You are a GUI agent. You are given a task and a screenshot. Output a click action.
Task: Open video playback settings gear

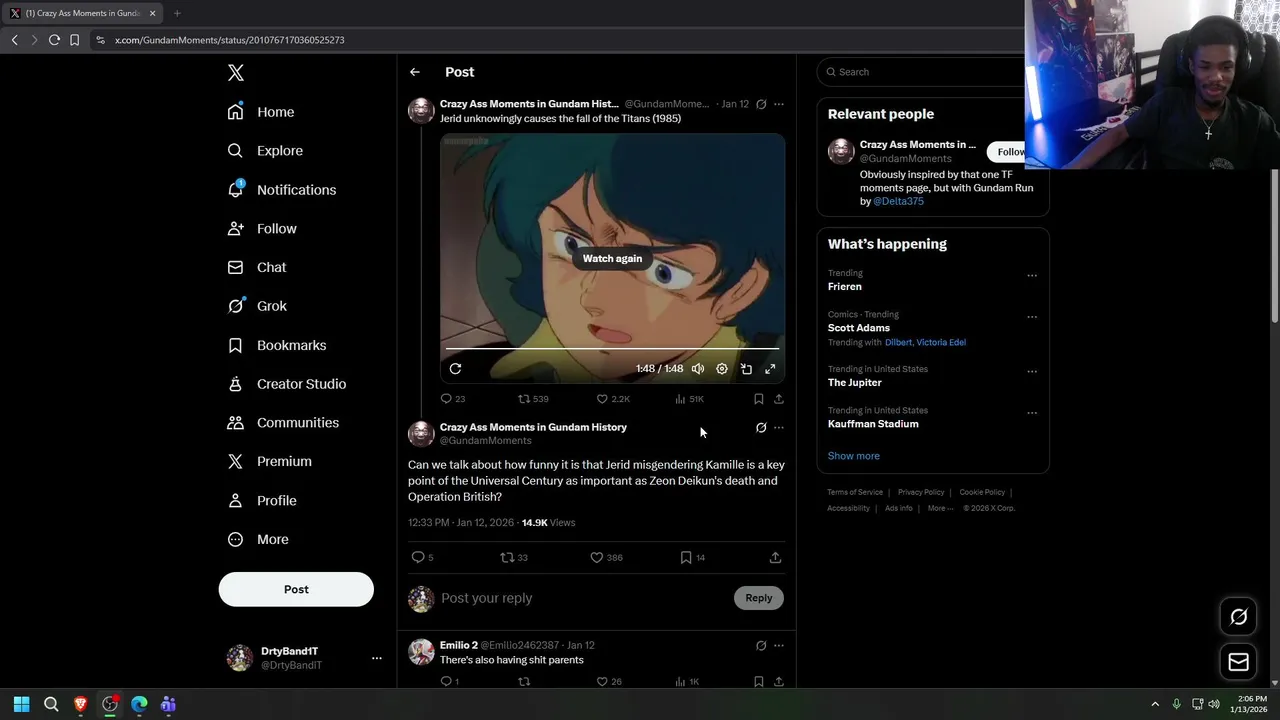pos(722,369)
